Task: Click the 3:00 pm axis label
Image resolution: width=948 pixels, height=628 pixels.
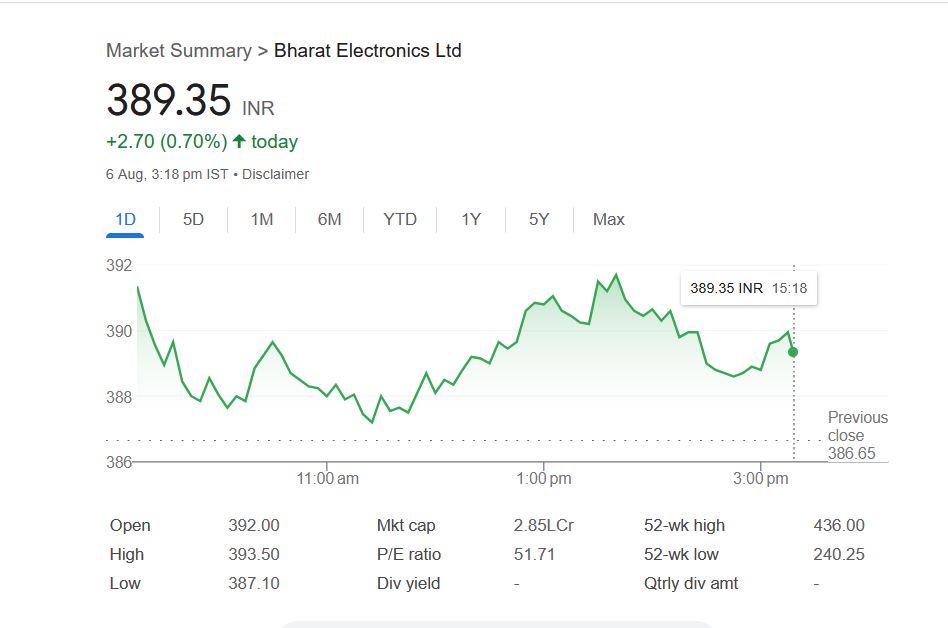Action: coord(761,479)
